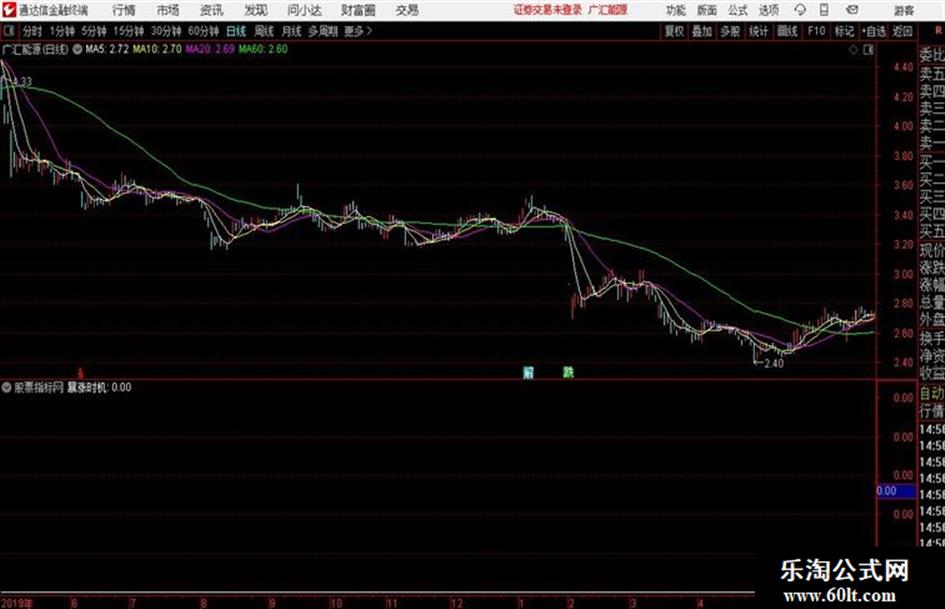Viewport: 945px width, 609px height.
Task: Click the F10 company info button
Action: [x=816, y=31]
